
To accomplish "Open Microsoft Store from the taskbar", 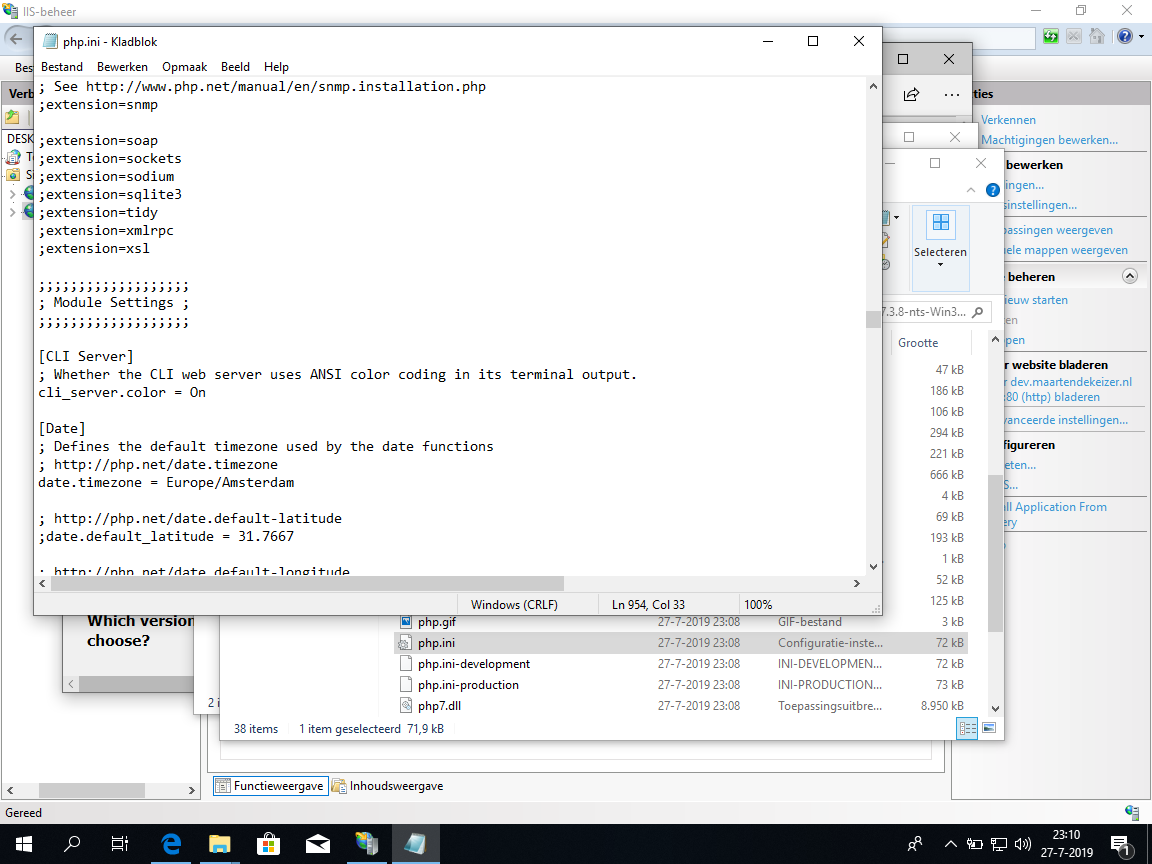I will [268, 844].
